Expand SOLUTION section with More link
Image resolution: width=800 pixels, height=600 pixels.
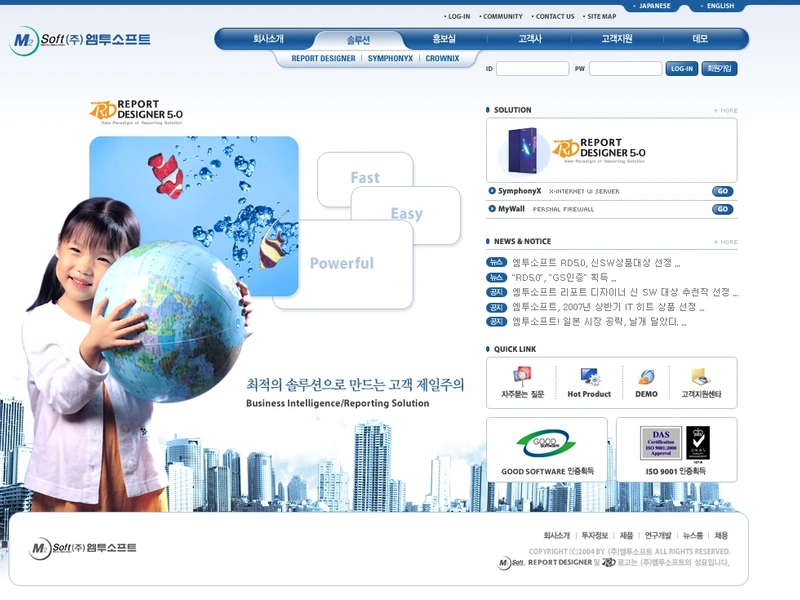pos(726,110)
